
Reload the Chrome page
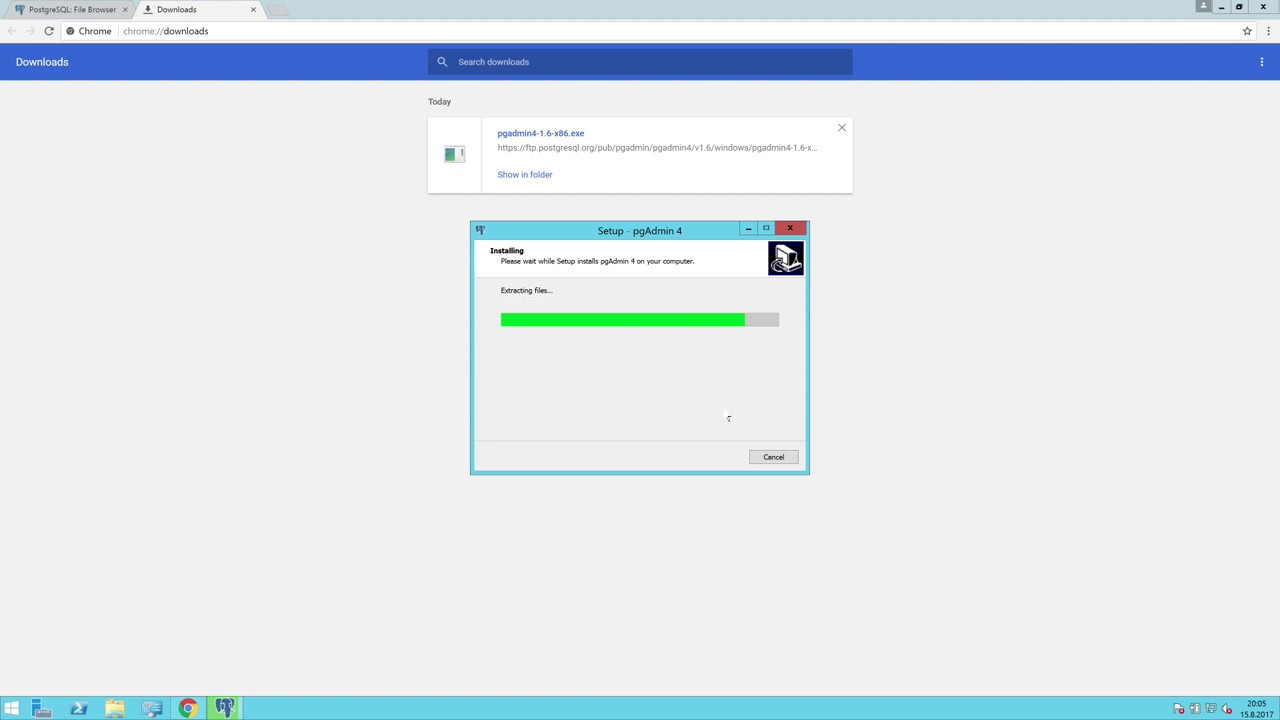(48, 31)
